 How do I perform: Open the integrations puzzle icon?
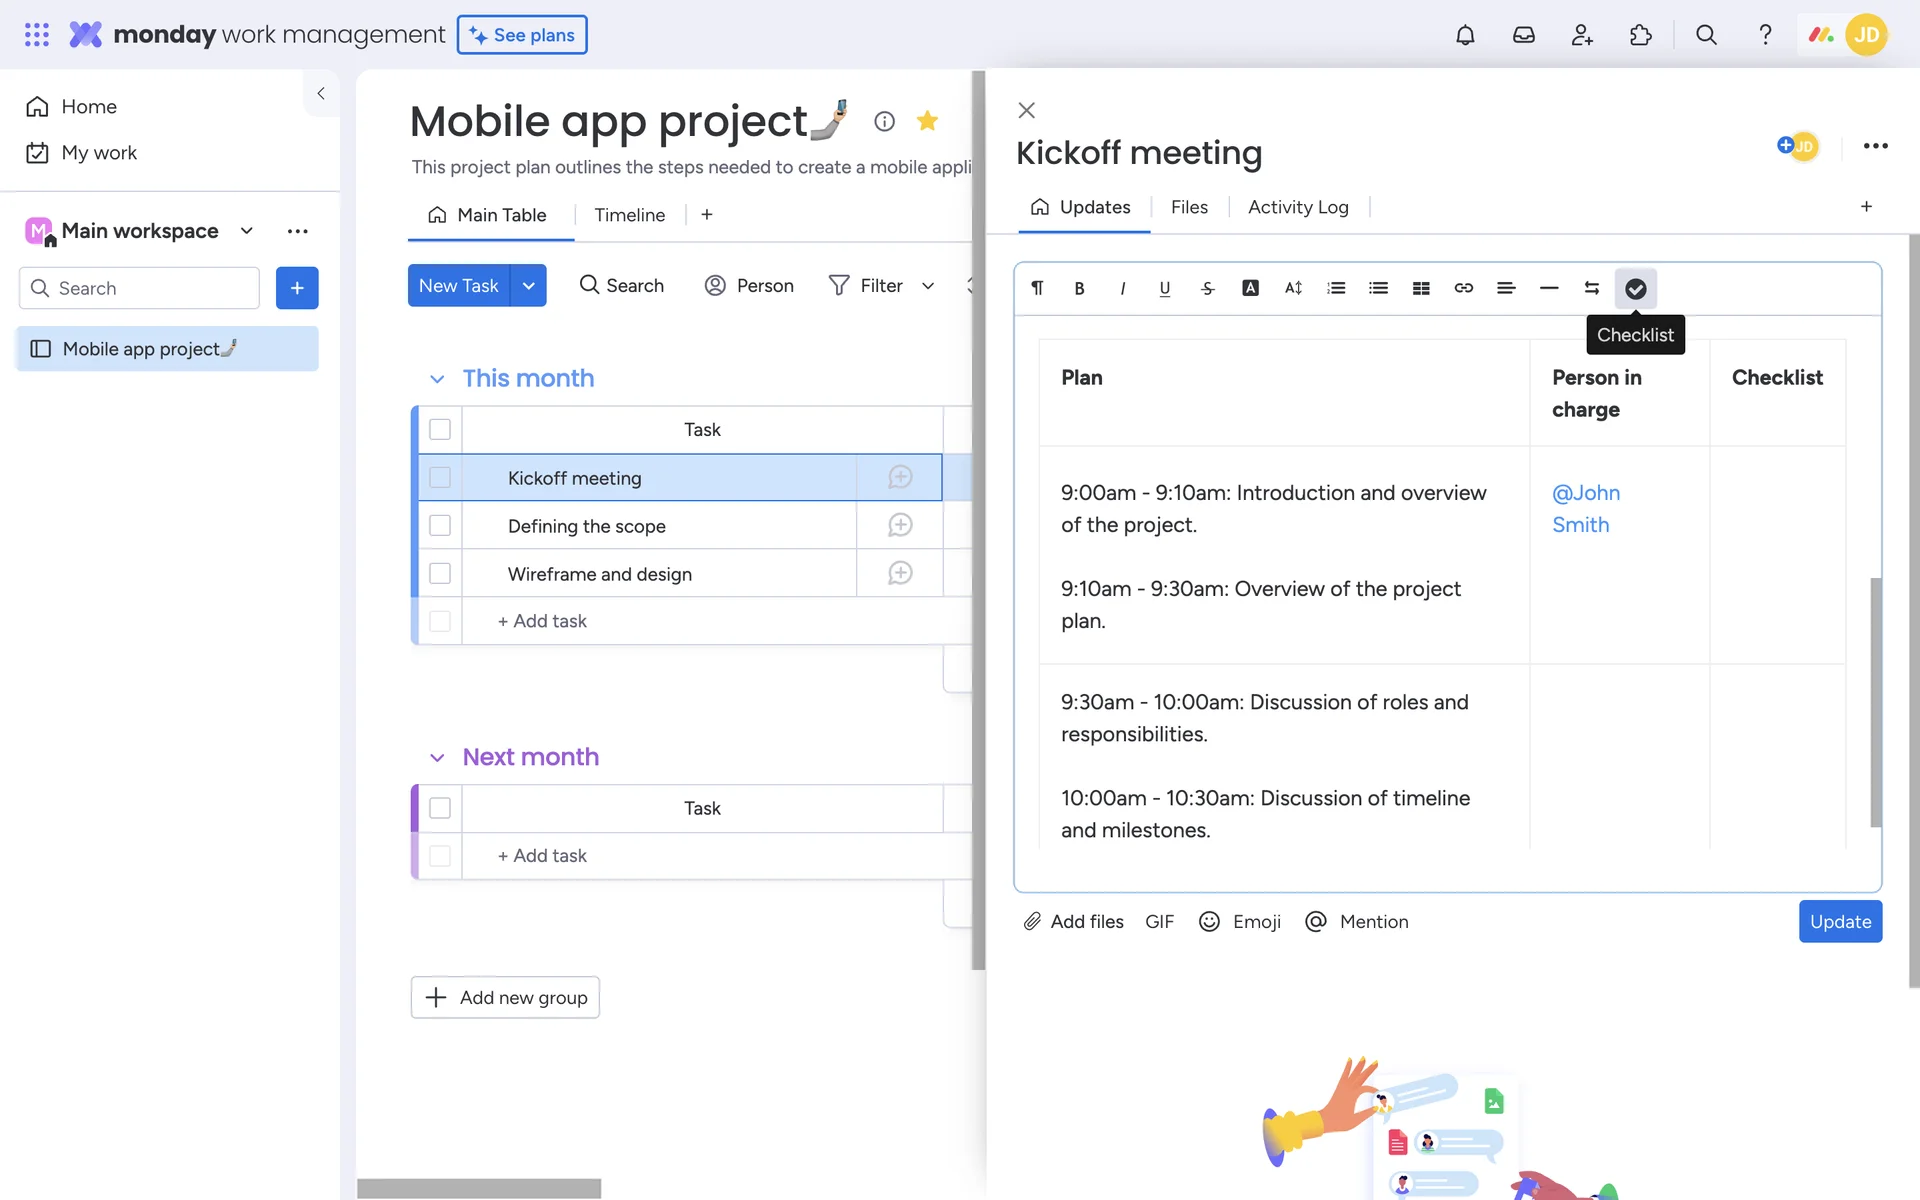tap(1640, 35)
